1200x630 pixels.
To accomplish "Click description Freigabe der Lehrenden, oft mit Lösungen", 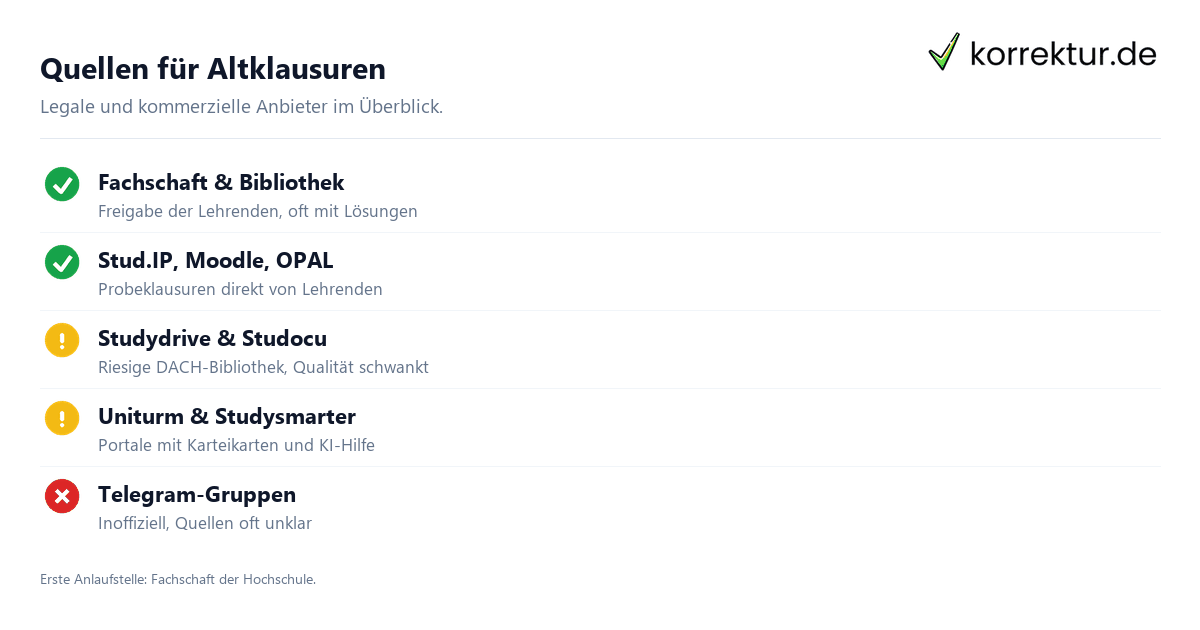I will (258, 212).
